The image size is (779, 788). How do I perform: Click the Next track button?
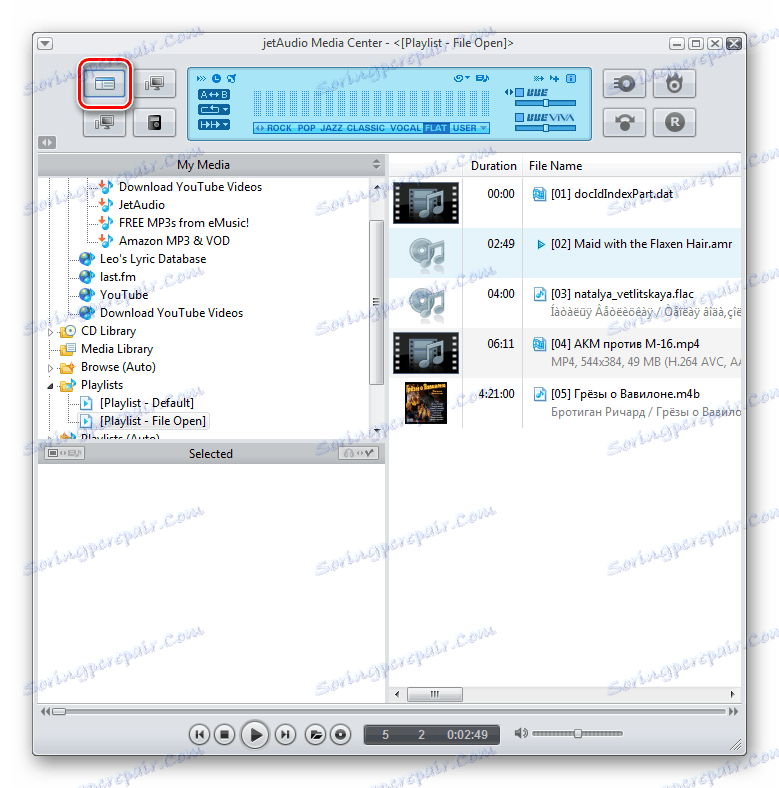pyautogui.click(x=285, y=735)
